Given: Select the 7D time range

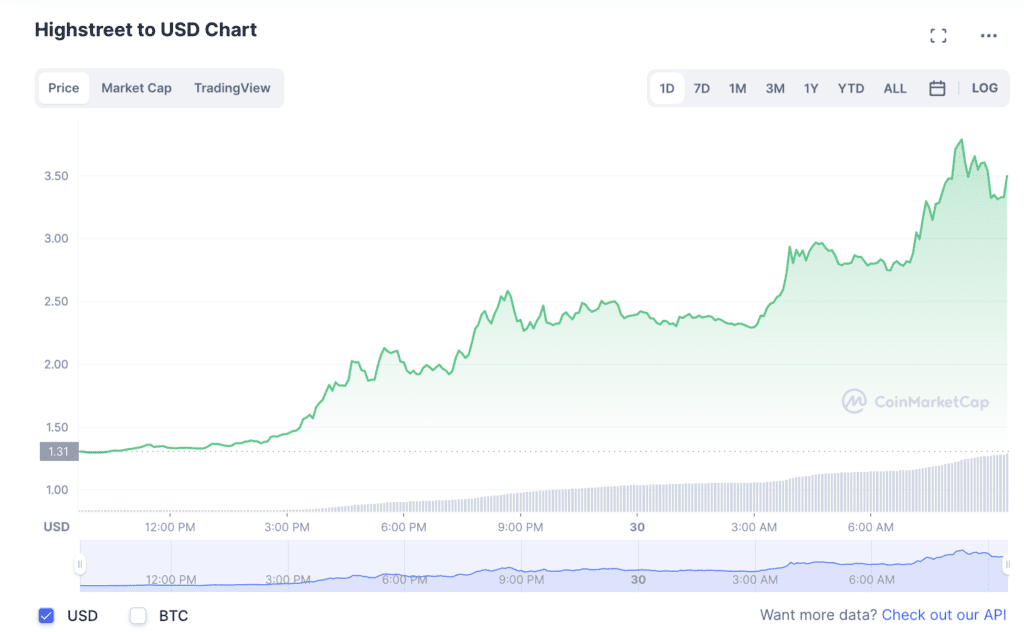Looking at the screenshot, I should [701, 88].
